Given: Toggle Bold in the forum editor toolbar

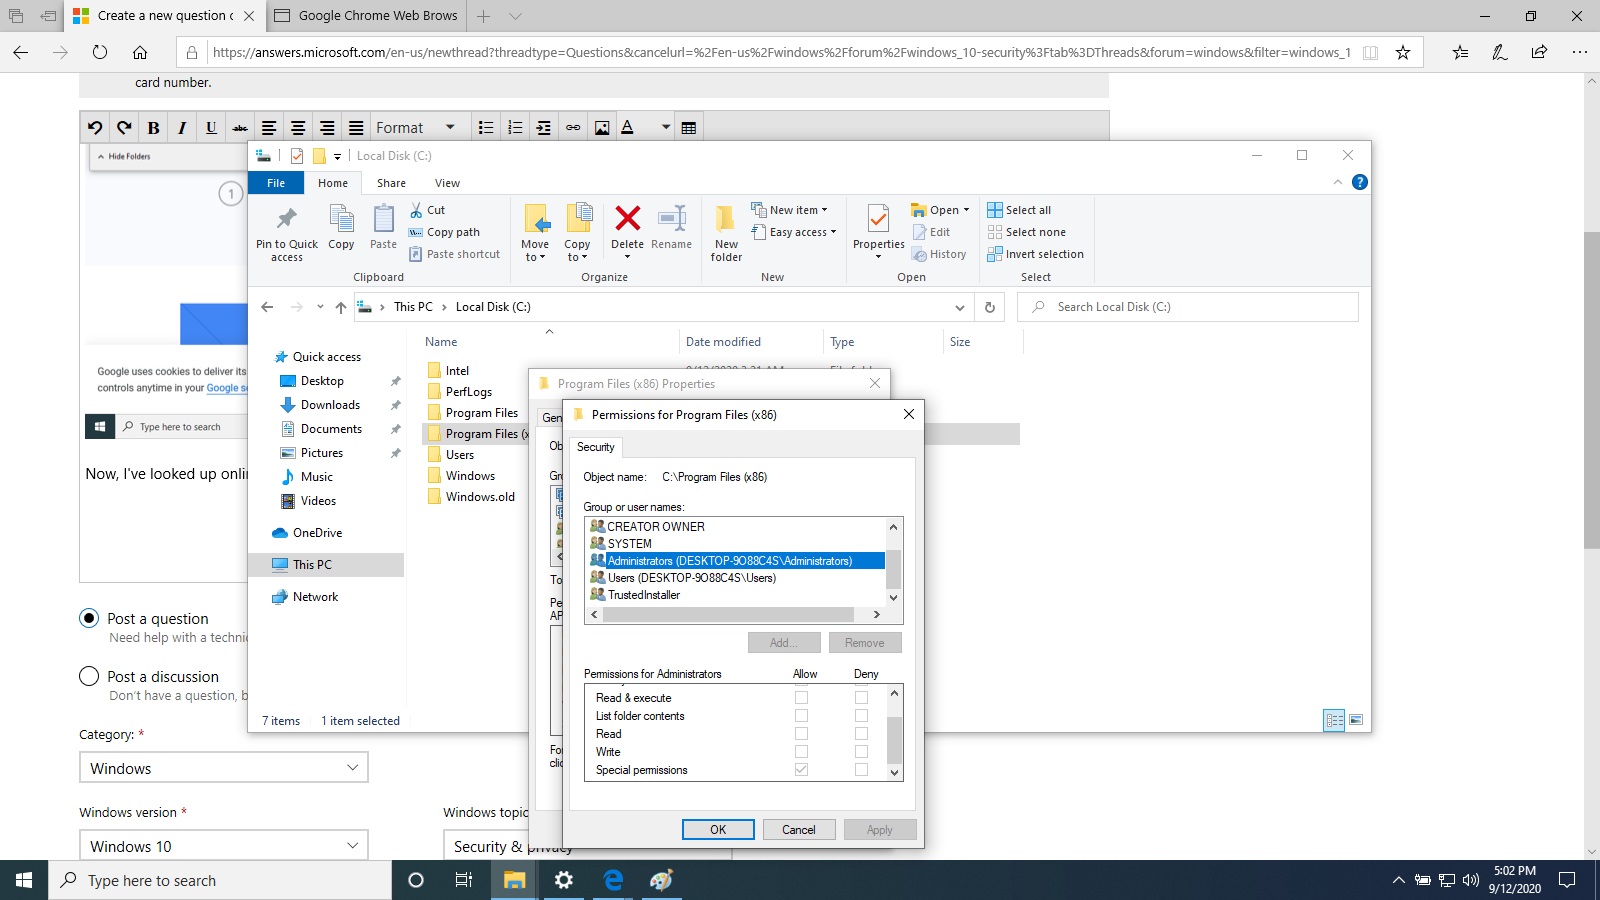Looking at the screenshot, I should (x=153, y=127).
